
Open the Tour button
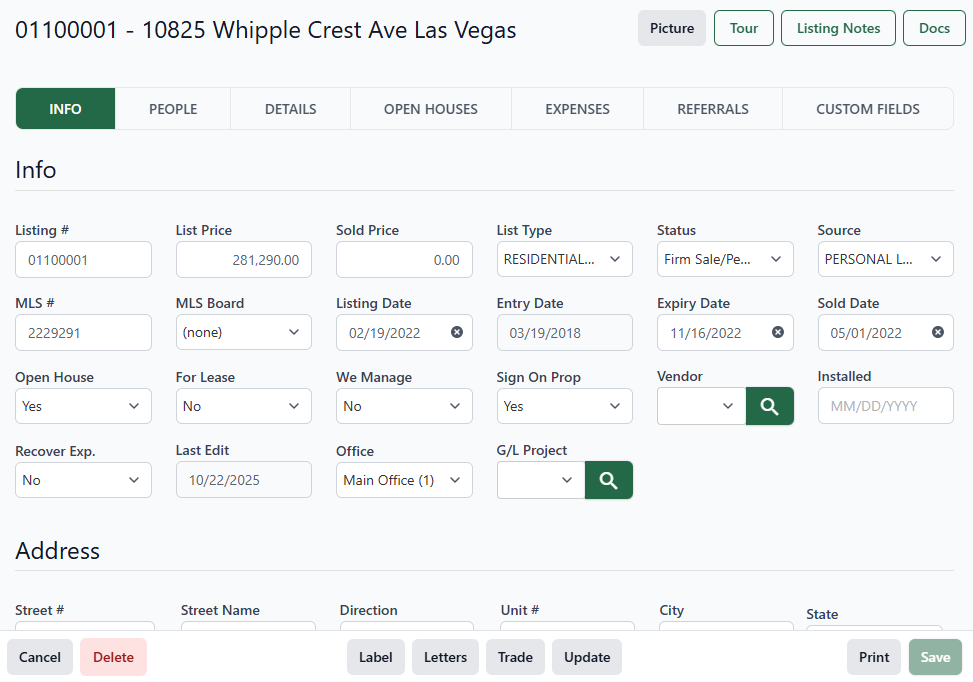(743, 28)
